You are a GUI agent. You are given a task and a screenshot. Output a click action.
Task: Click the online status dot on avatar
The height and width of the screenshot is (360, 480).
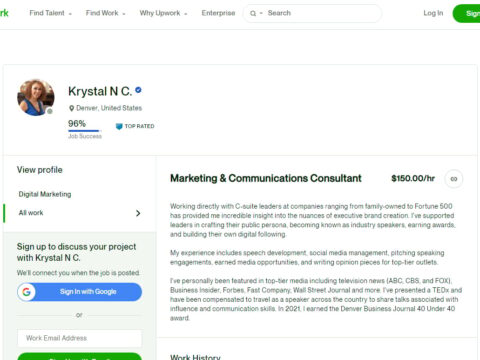click(50, 111)
